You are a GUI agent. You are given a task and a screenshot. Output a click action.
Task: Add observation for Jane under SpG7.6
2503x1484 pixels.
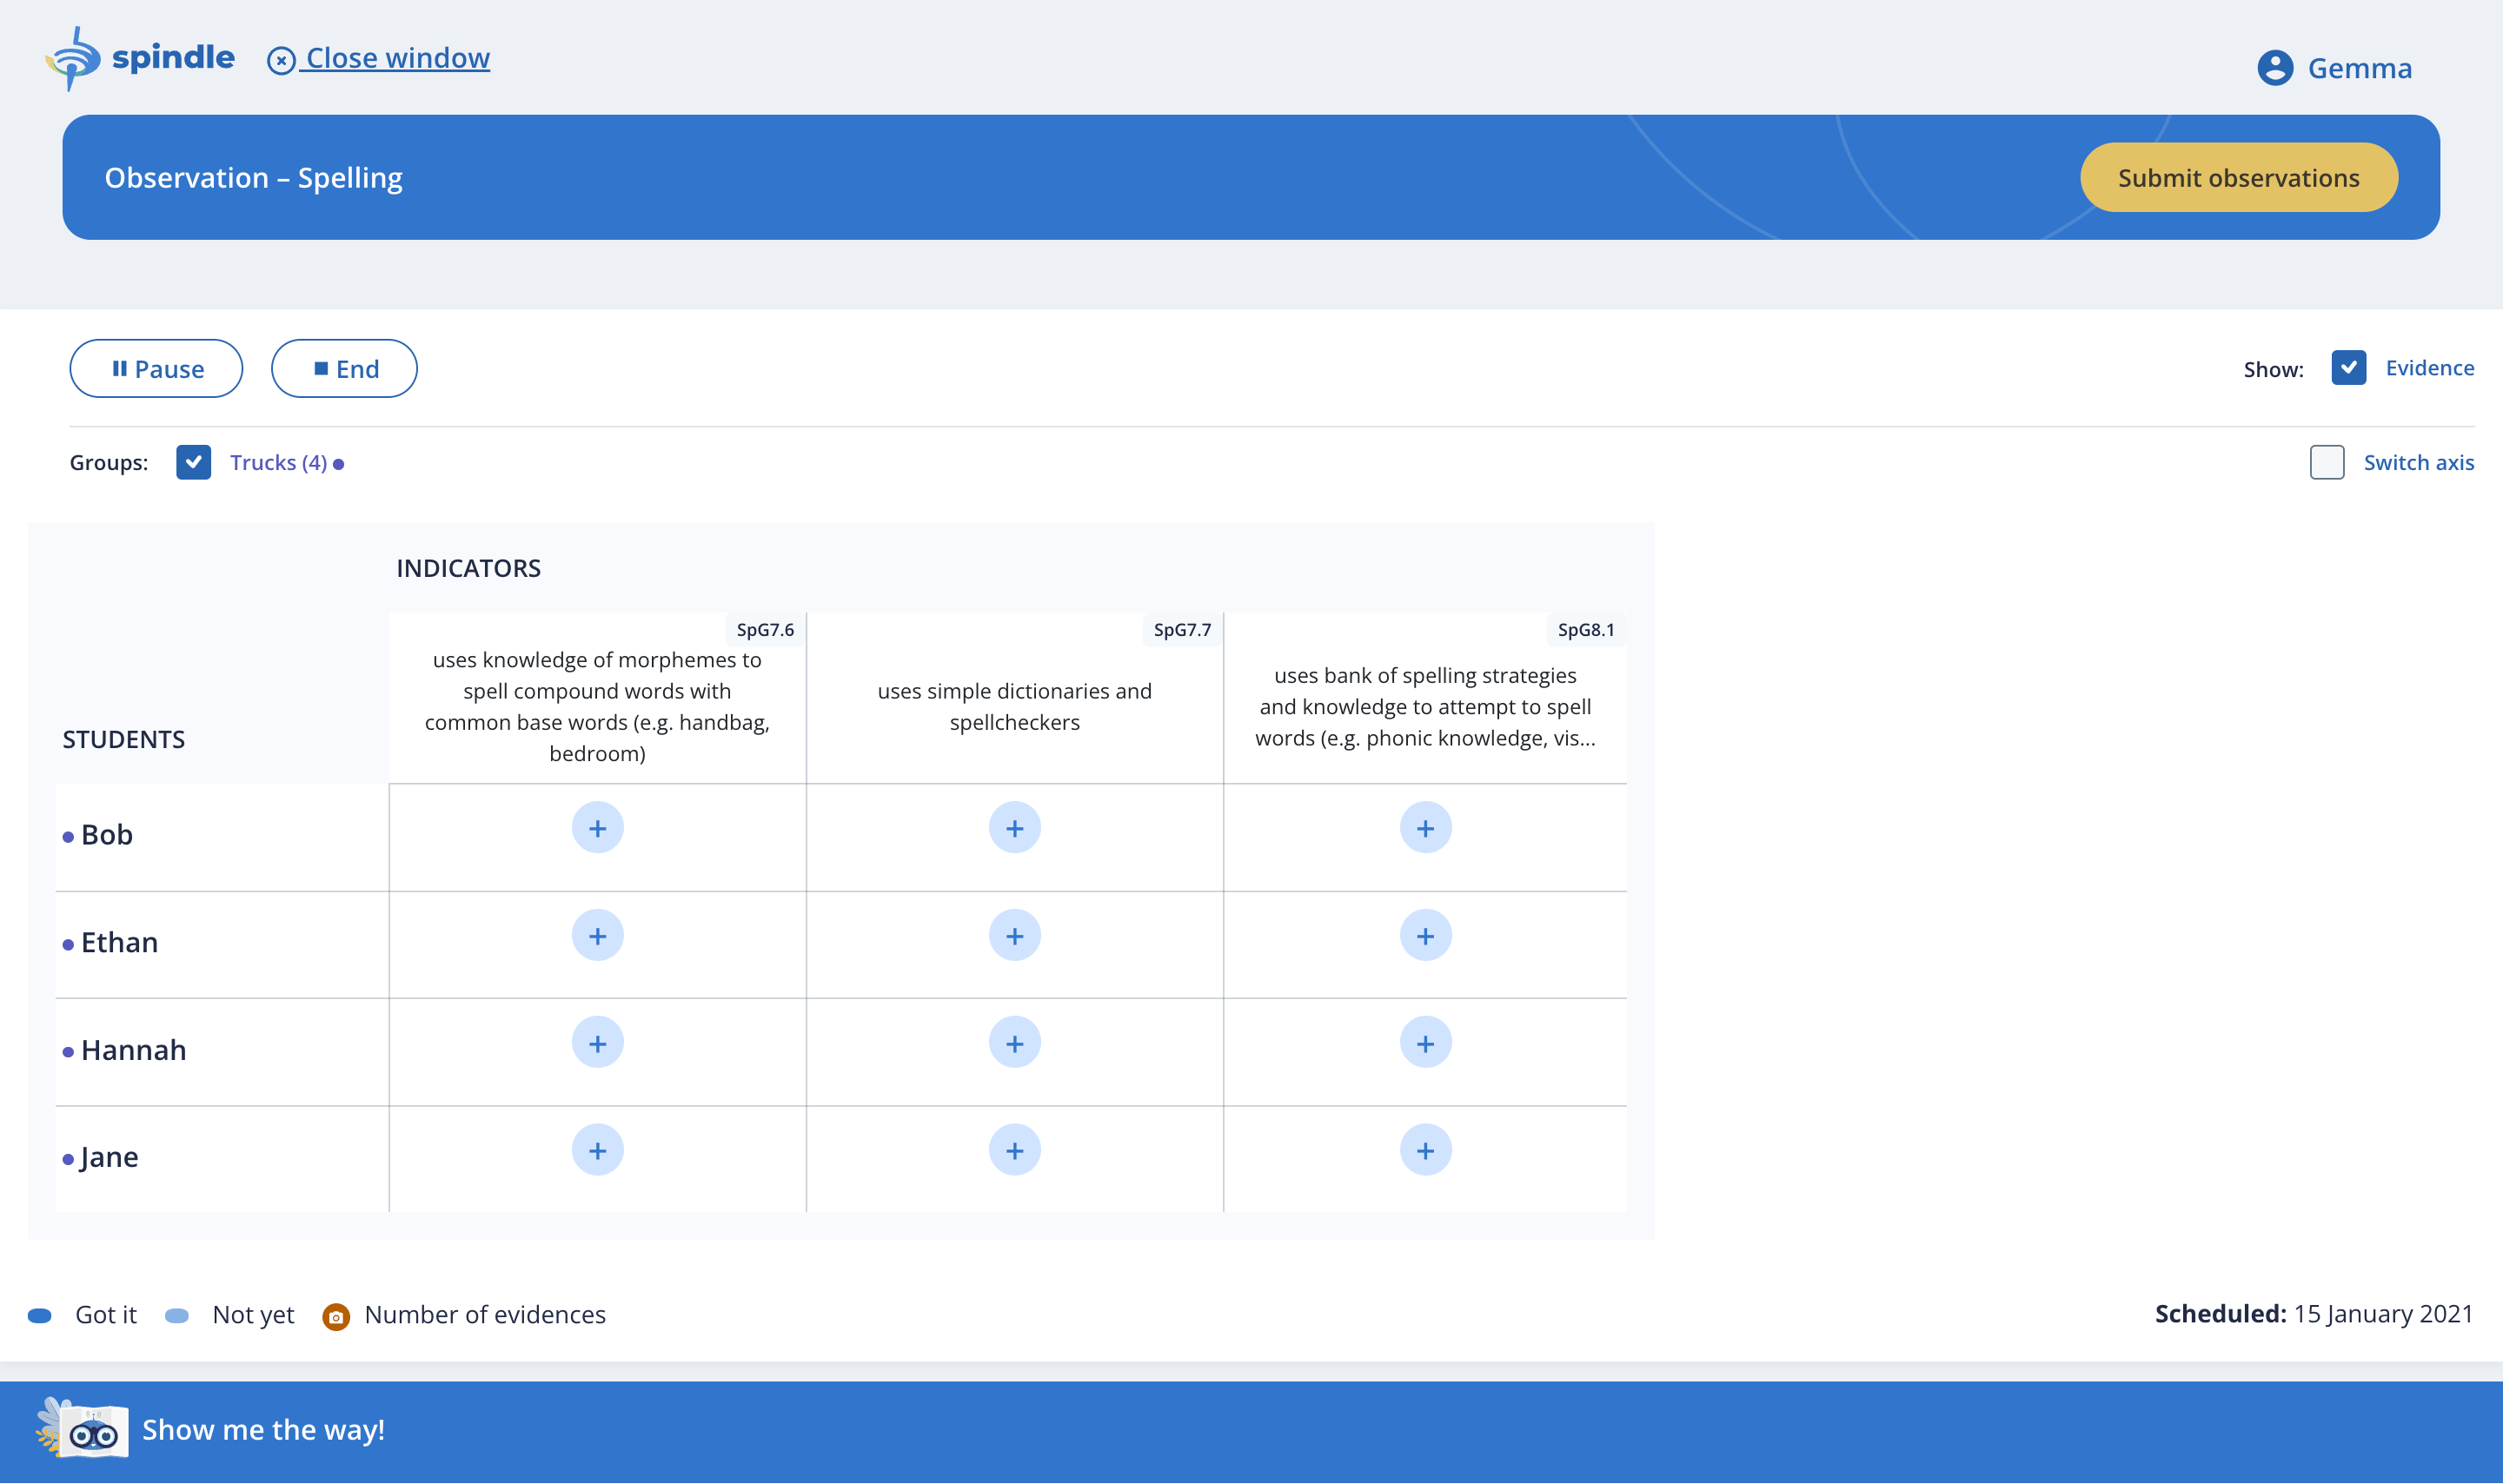coord(597,1150)
